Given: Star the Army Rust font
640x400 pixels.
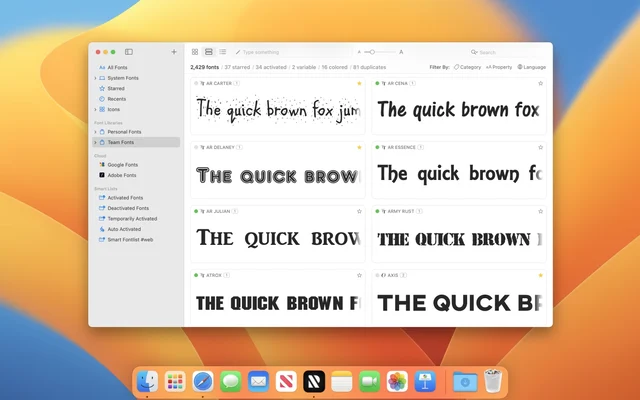Looking at the screenshot, I should point(540,211).
